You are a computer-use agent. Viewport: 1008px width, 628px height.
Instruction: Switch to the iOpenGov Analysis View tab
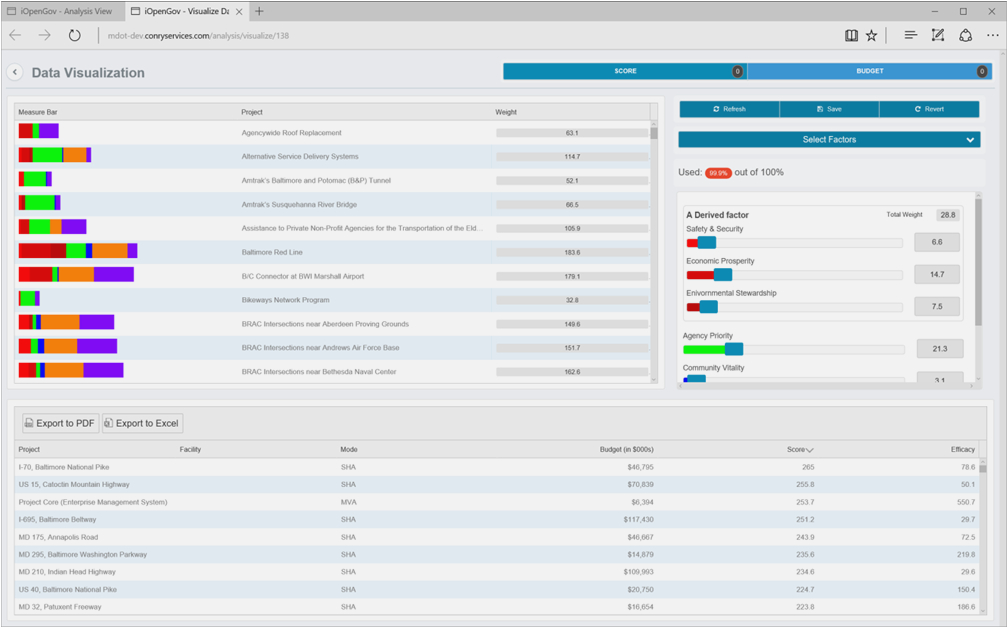(x=60, y=11)
